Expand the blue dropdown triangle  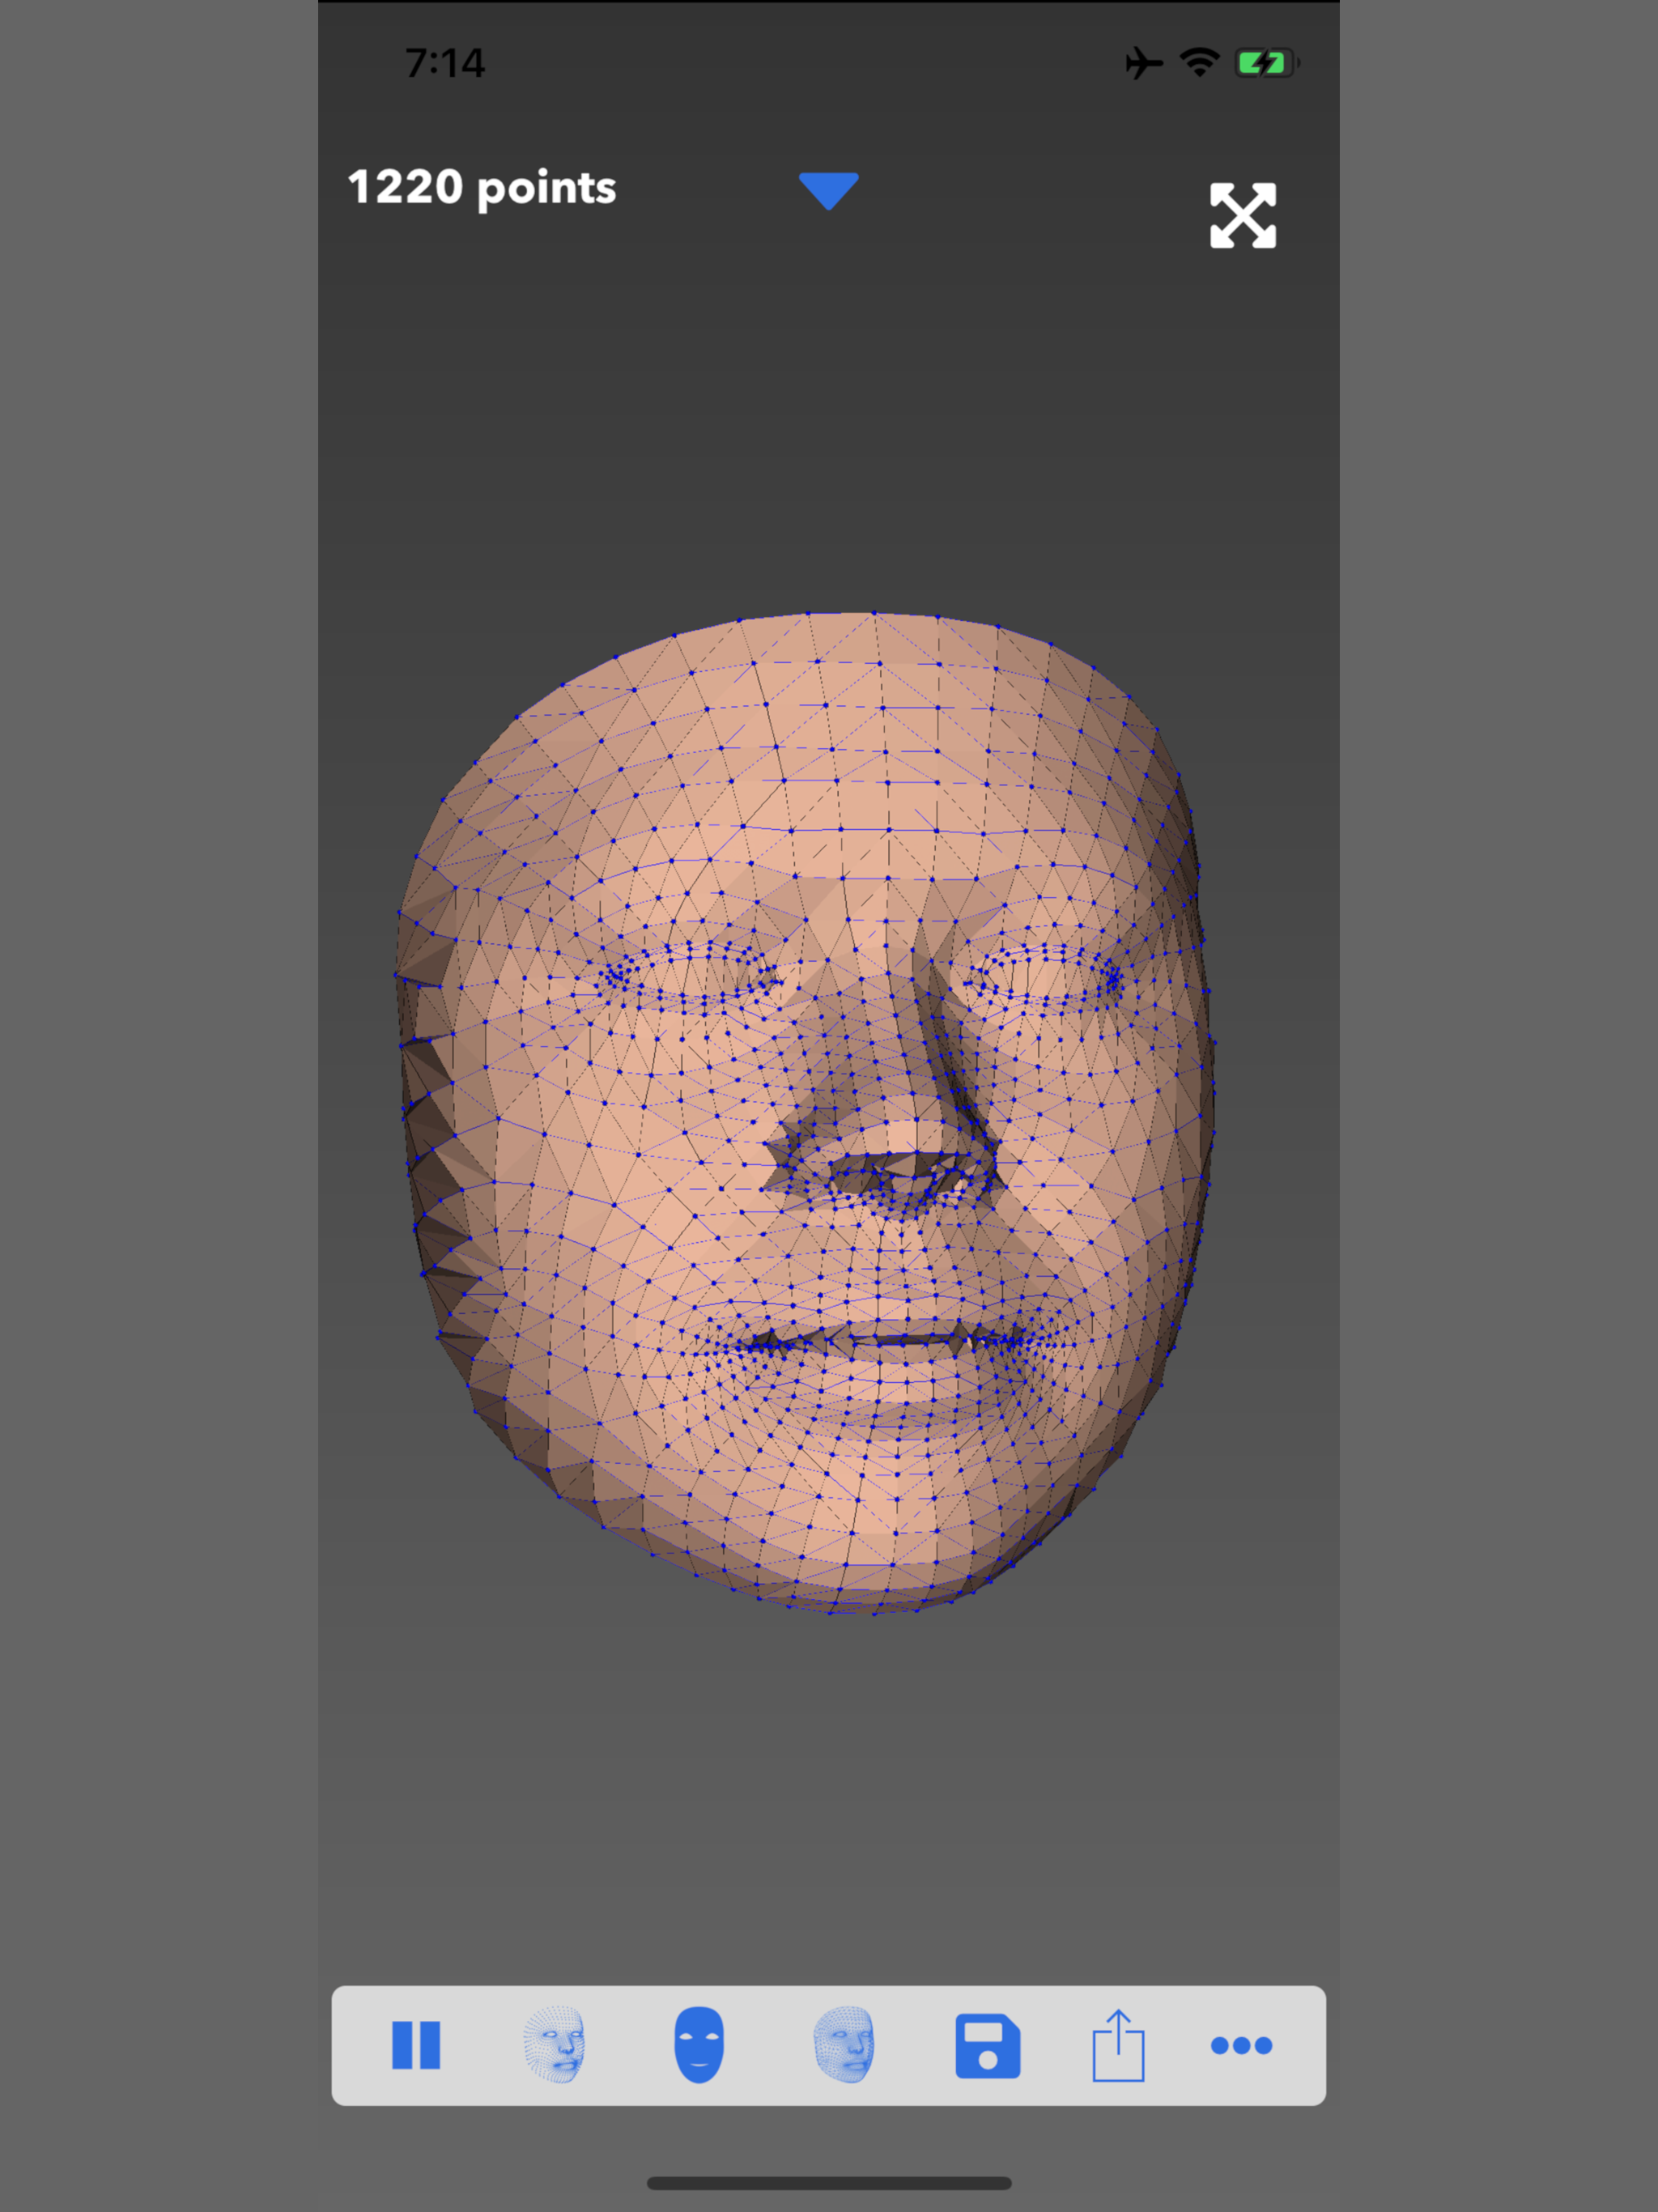(x=829, y=191)
